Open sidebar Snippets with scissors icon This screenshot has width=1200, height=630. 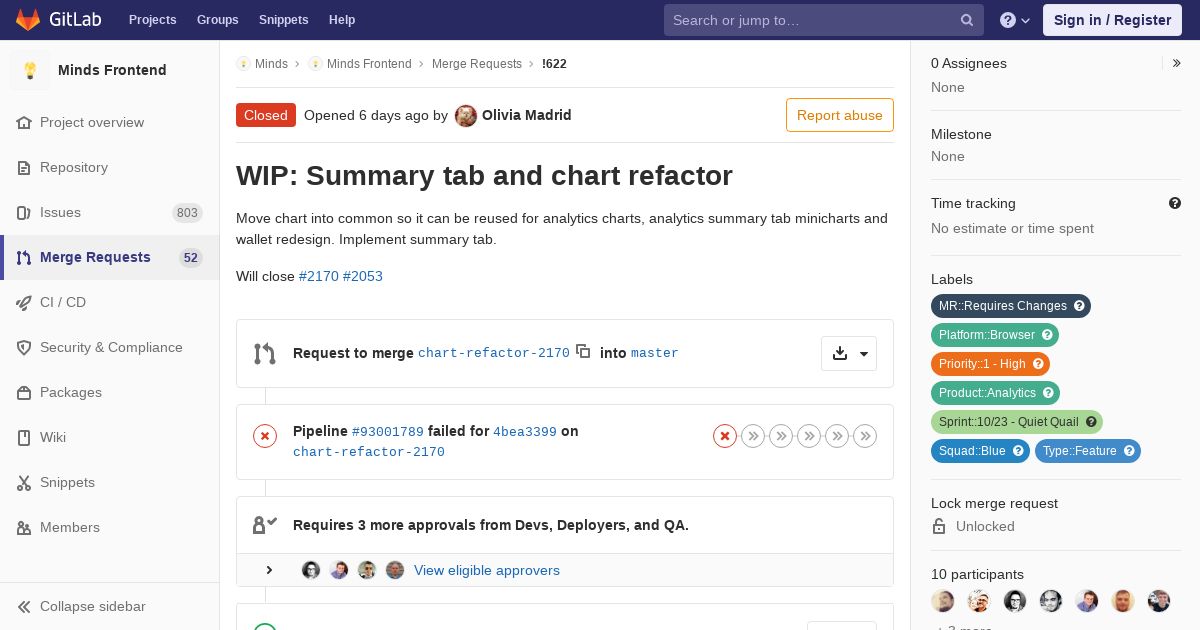click(x=110, y=482)
